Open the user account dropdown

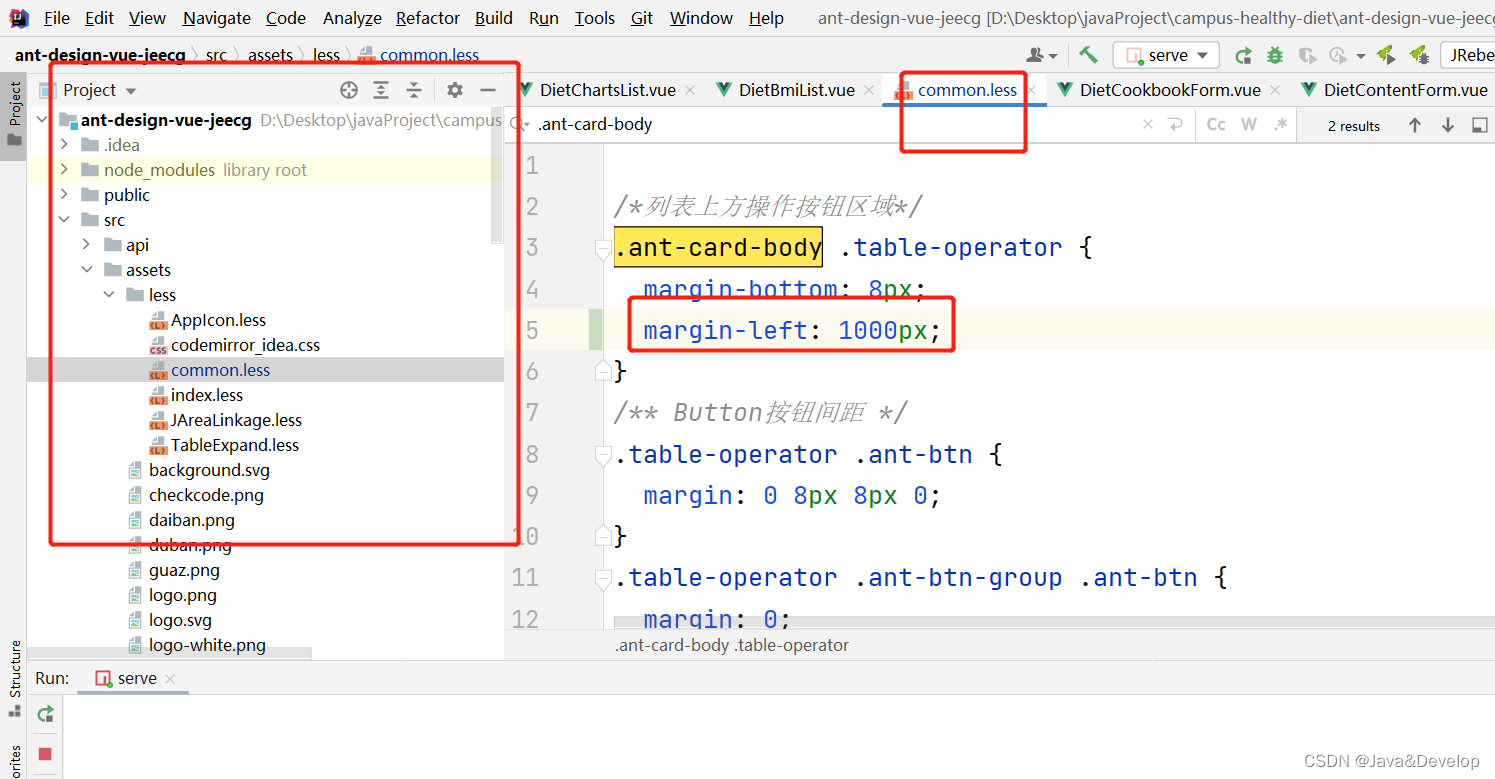point(1041,55)
